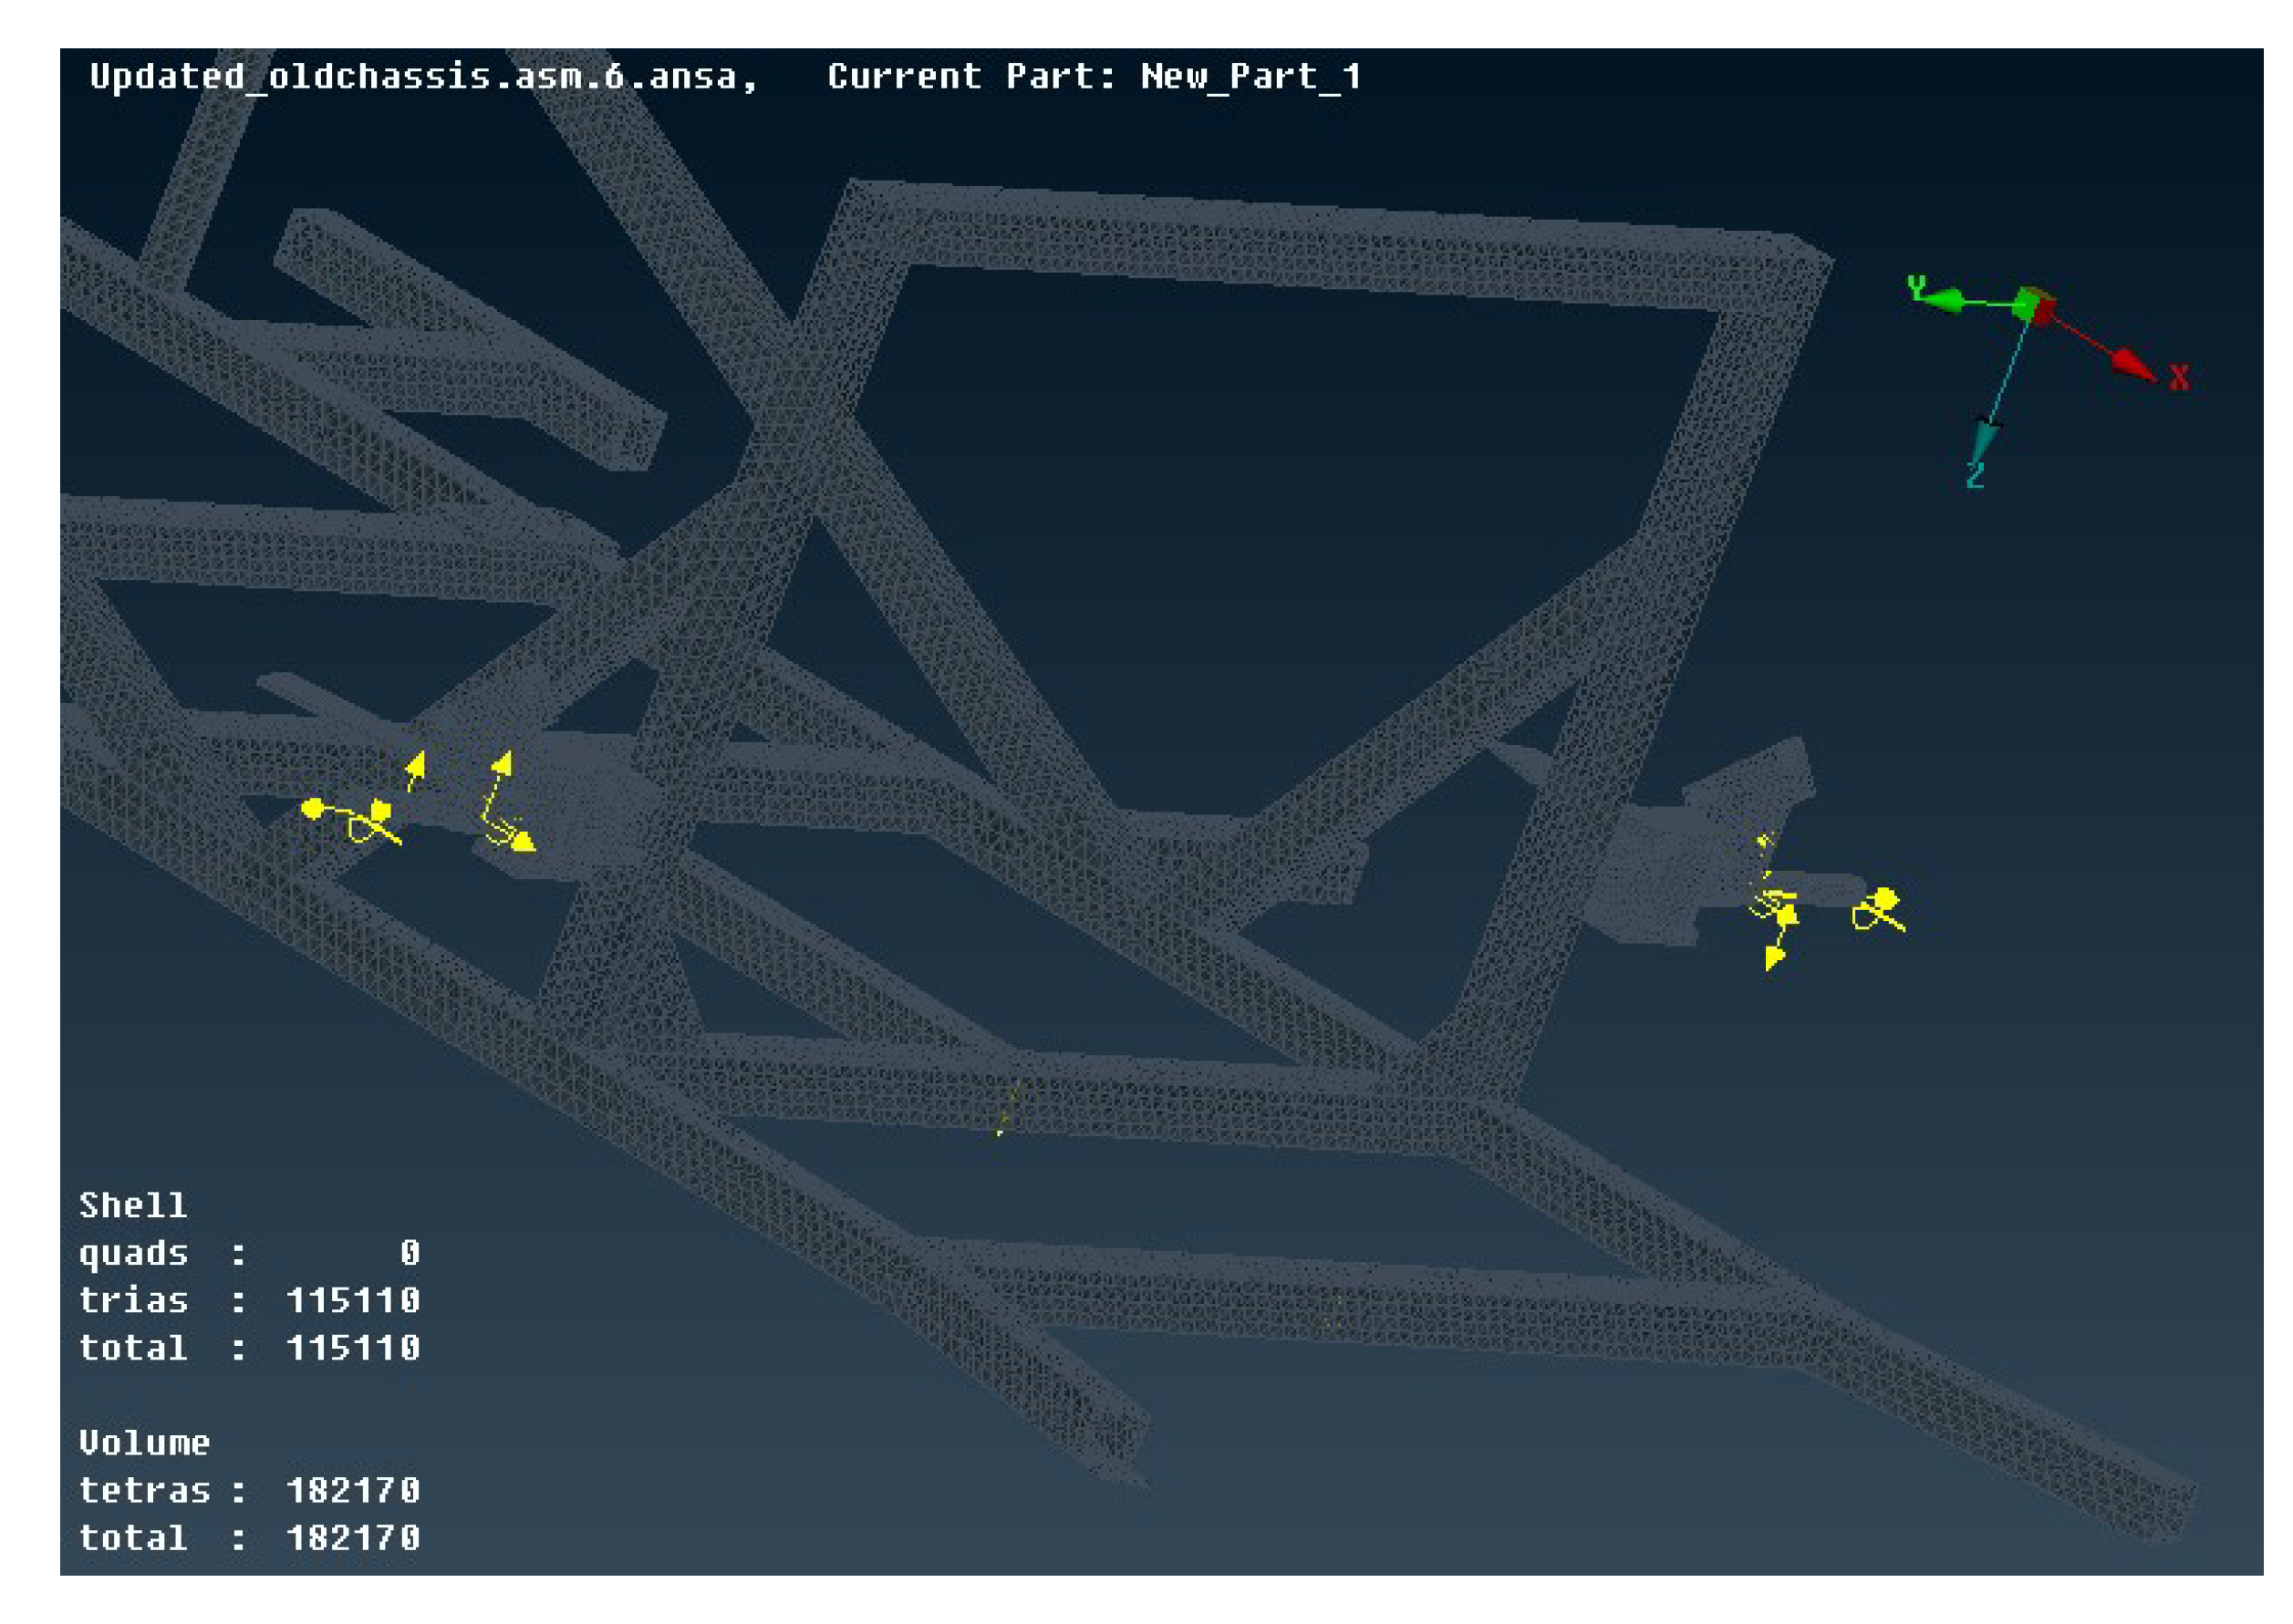The height and width of the screenshot is (1624, 2293).
Task: Click the red X axis arrowhead
Action: coord(2132,365)
